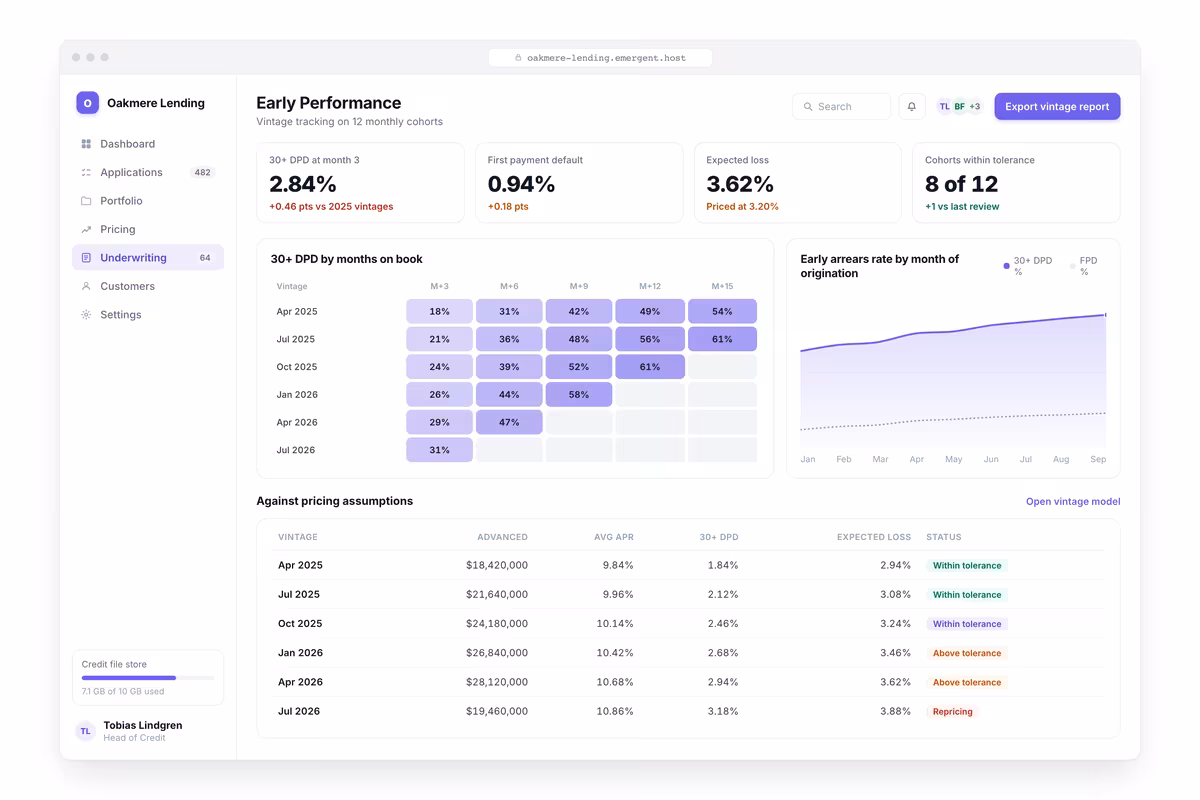Select the Apr 2025 row in pricing table
The height and width of the screenshot is (800, 1200).
click(688, 565)
